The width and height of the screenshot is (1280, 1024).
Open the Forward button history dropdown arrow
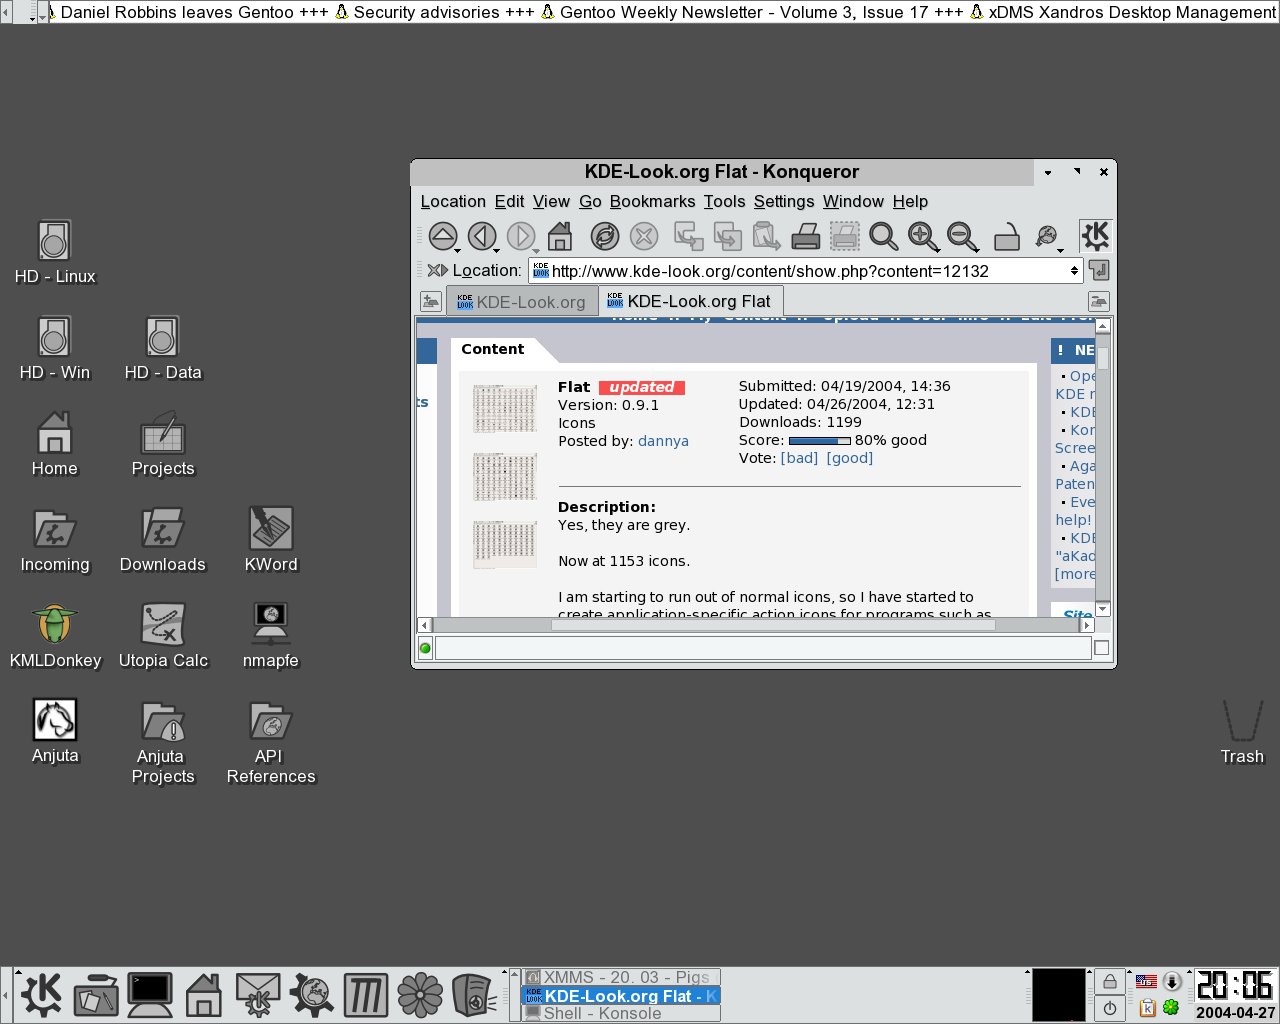click(536, 250)
